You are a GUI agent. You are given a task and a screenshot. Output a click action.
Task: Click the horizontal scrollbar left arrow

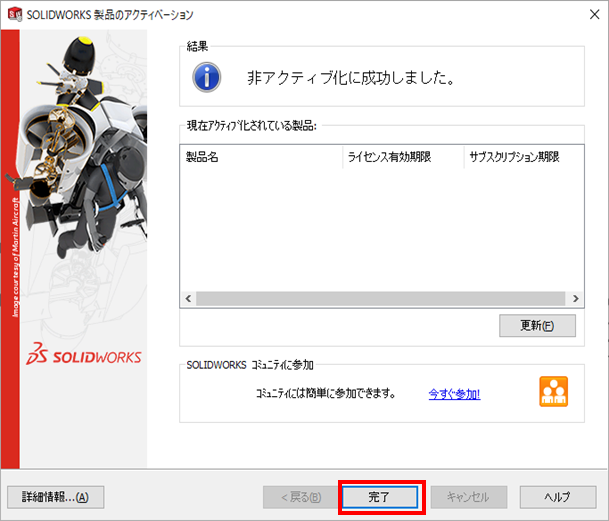click(x=188, y=298)
